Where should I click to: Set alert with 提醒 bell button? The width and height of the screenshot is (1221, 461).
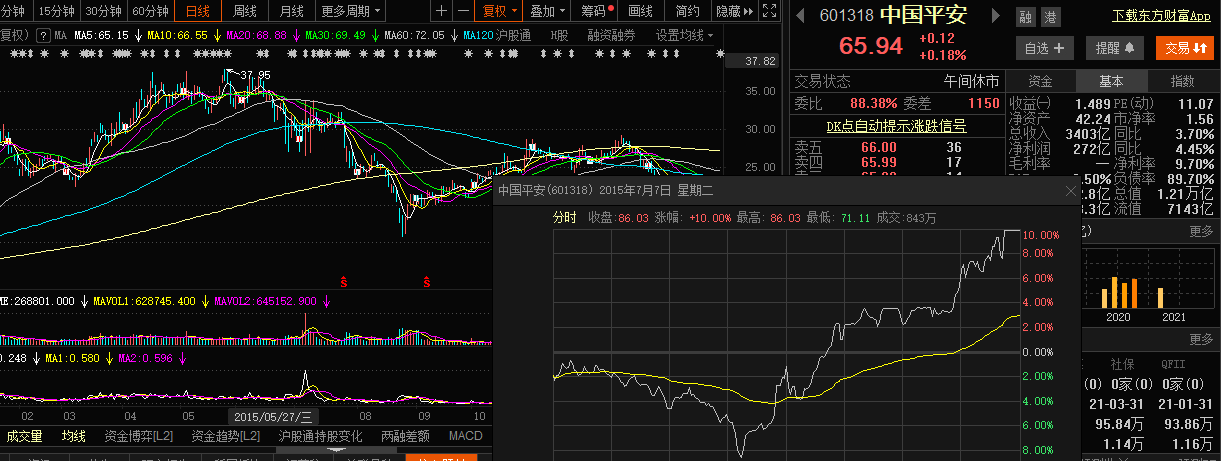1114,47
